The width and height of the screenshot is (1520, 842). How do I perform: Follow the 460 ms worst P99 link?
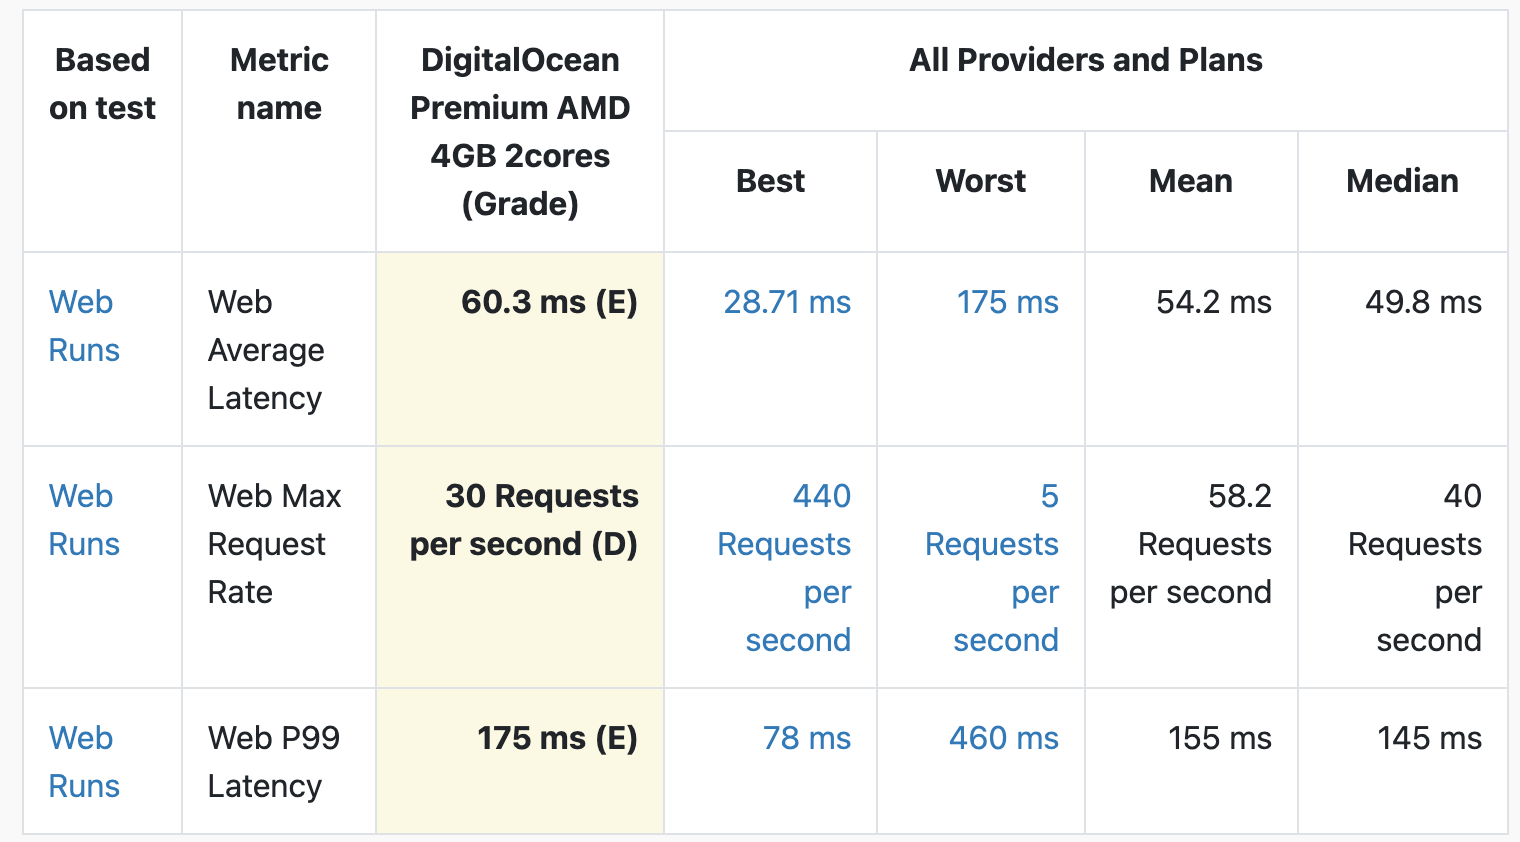(1003, 738)
